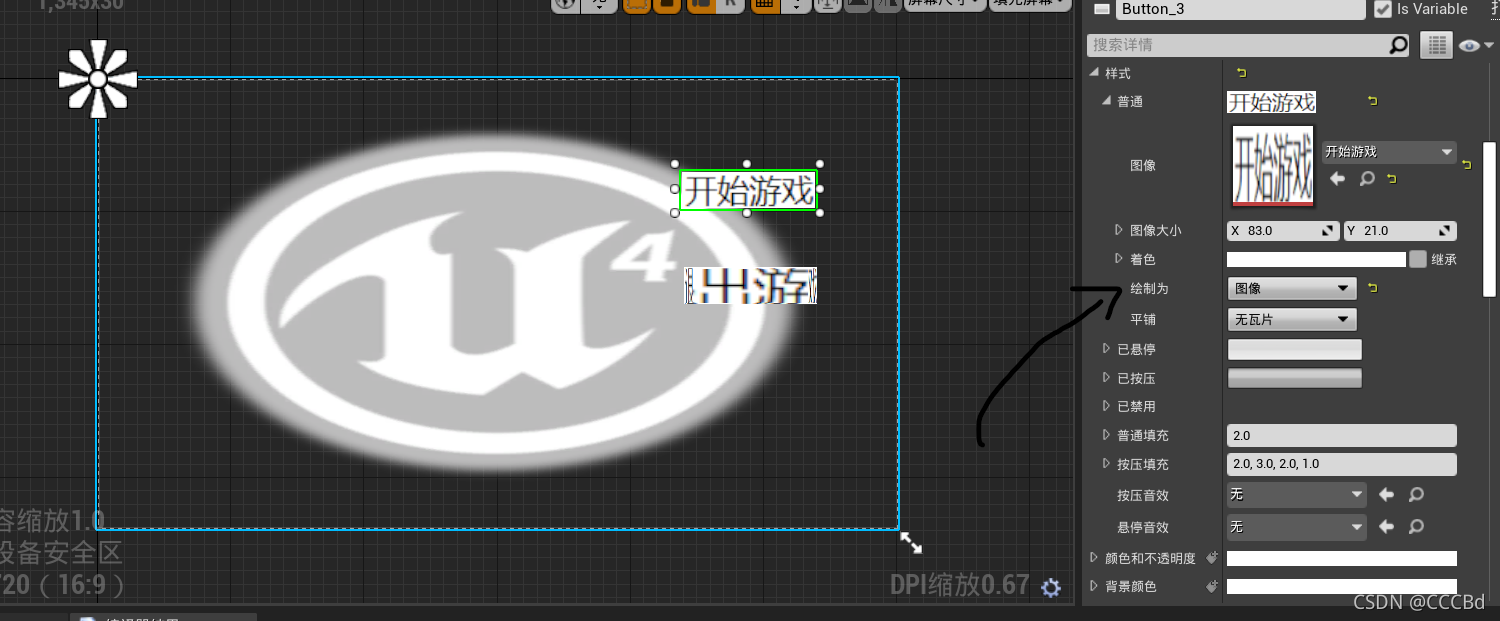Select the second button widget below 开始游戏
Image resolution: width=1500 pixels, height=621 pixels.
(750, 286)
